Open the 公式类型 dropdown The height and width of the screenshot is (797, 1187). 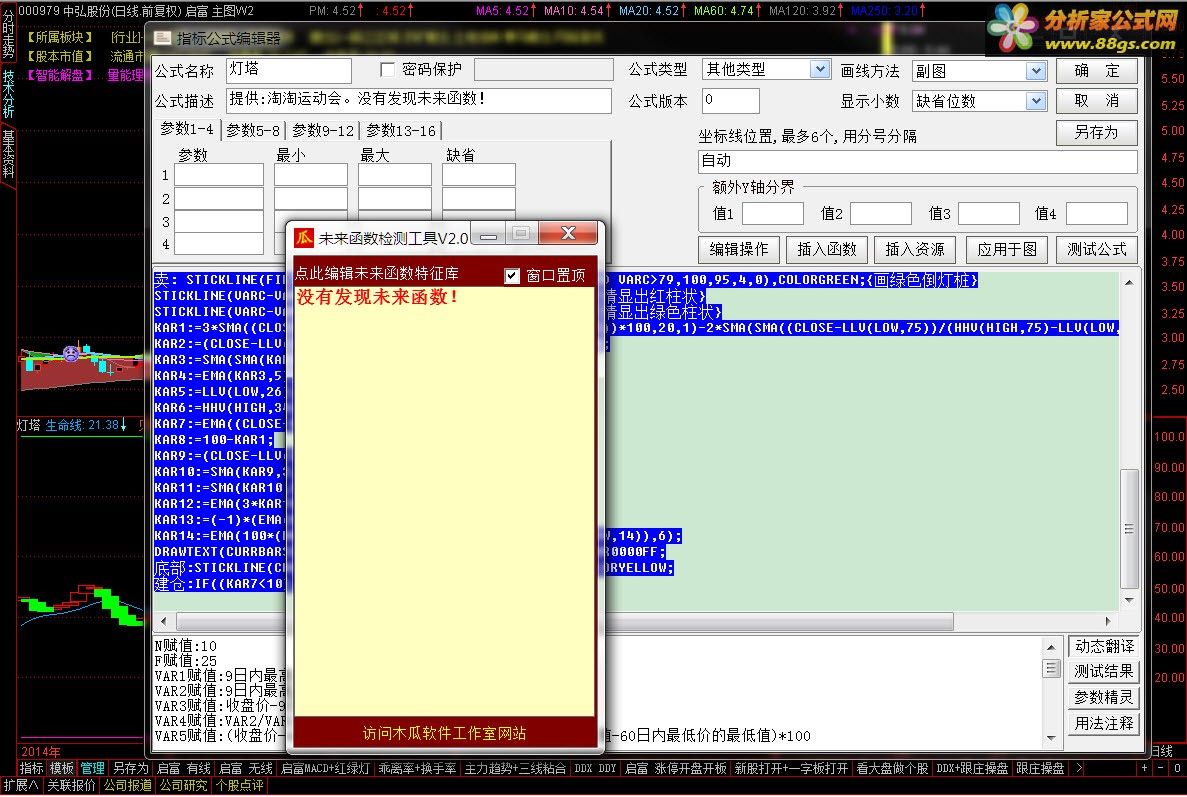point(819,70)
